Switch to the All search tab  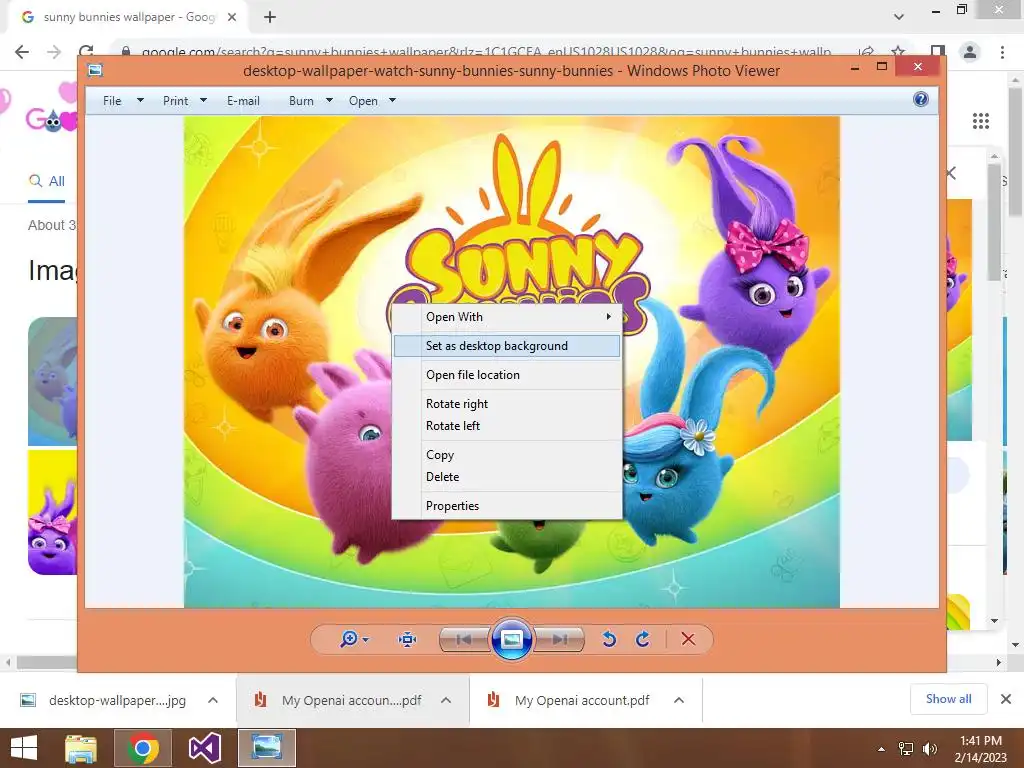pos(46,181)
